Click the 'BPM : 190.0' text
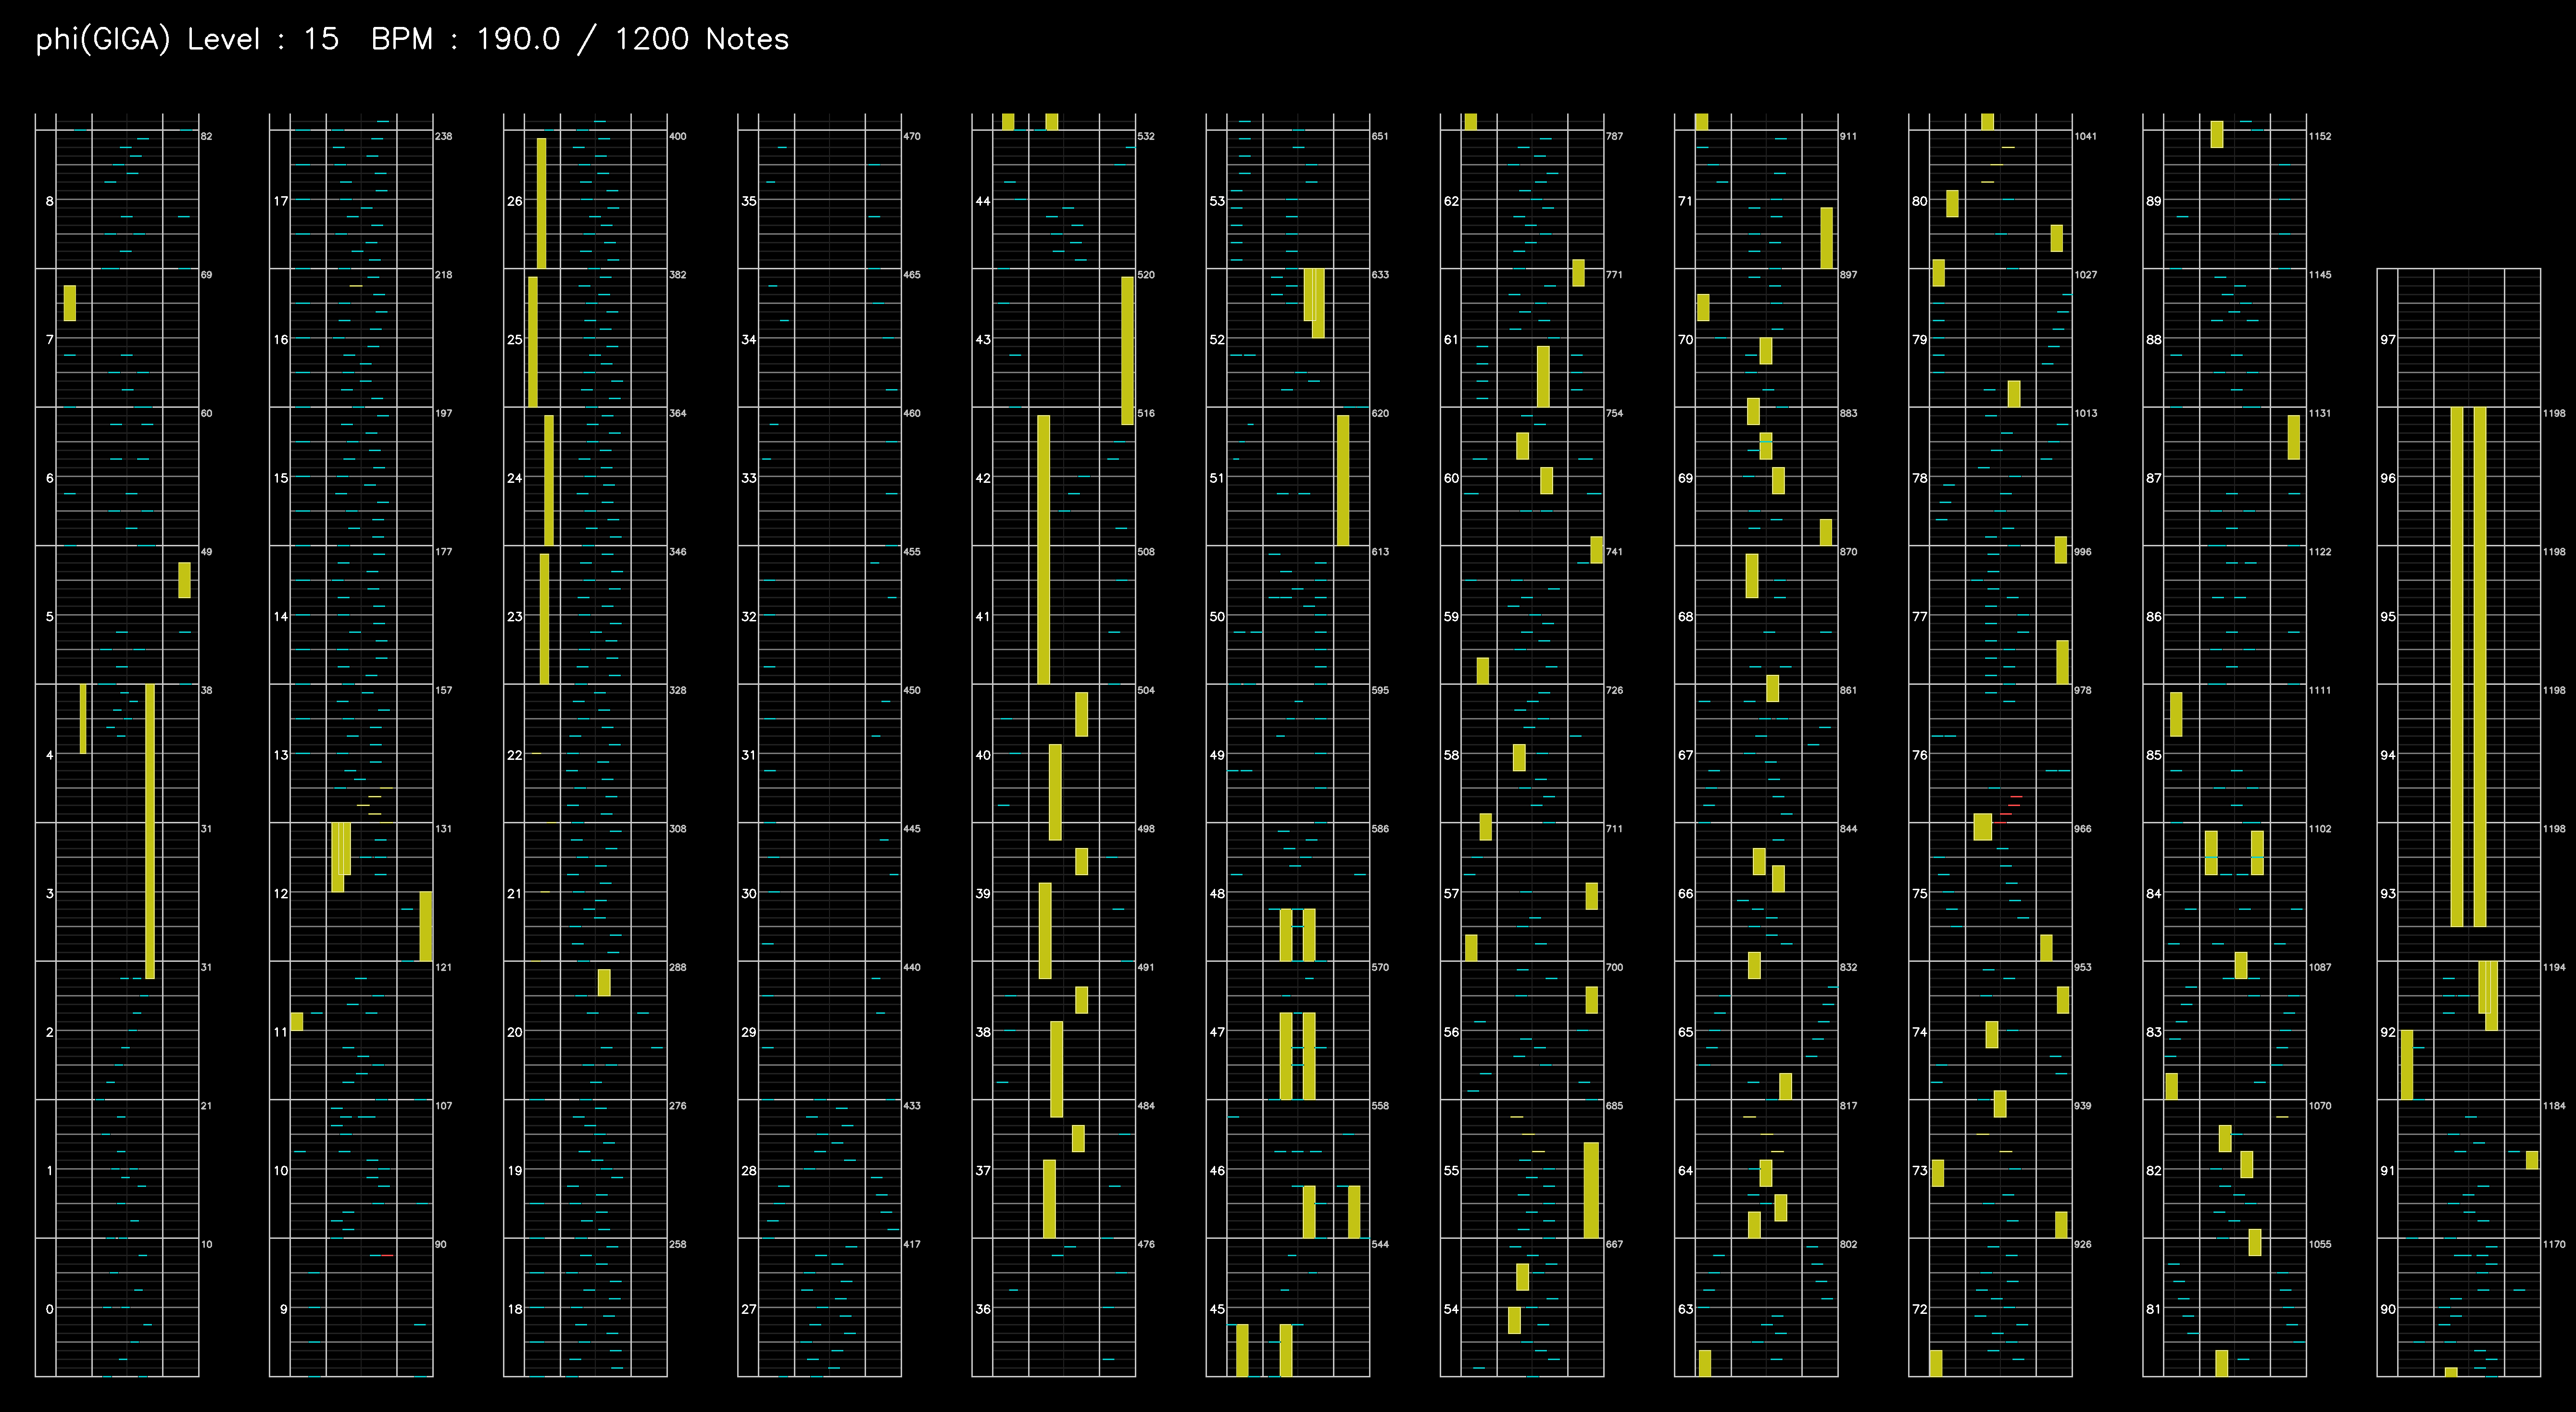Viewport: 2576px width, 1412px height. (465, 39)
